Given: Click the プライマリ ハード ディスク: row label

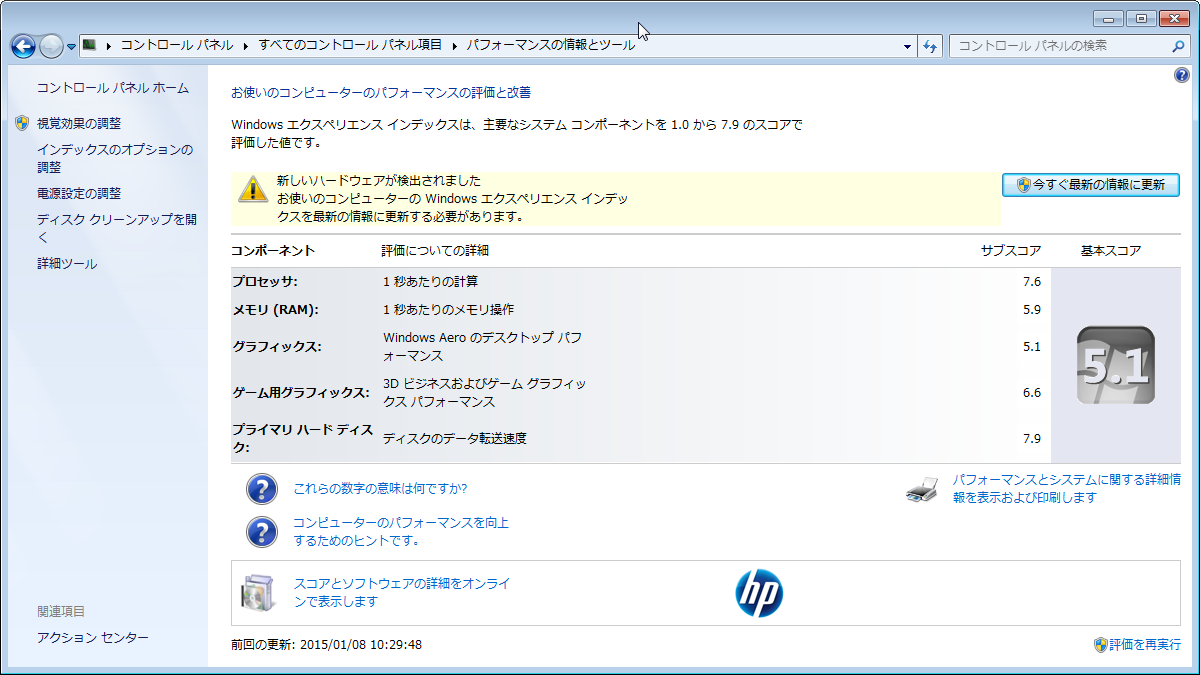Looking at the screenshot, I should pos(302,438).
